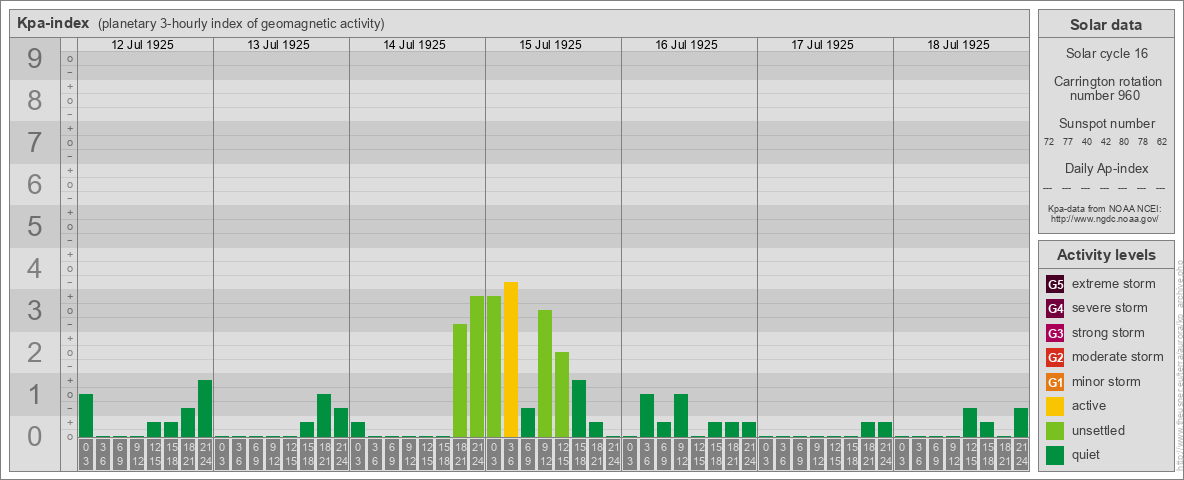1184x480 pixels.
Task: Click sunspot number value 72
Action: point(1049,142)
